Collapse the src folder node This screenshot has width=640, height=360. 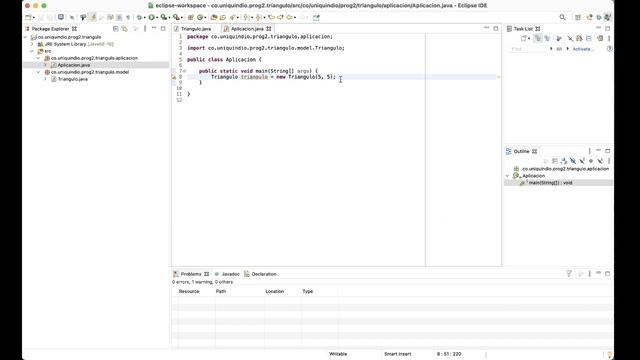click(x=32, y=51)
